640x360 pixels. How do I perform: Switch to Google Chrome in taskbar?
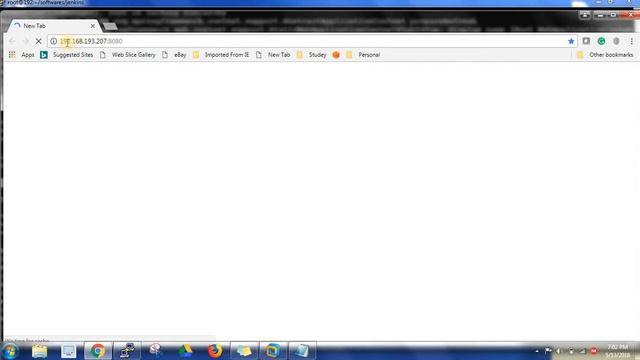click(98, 351)
